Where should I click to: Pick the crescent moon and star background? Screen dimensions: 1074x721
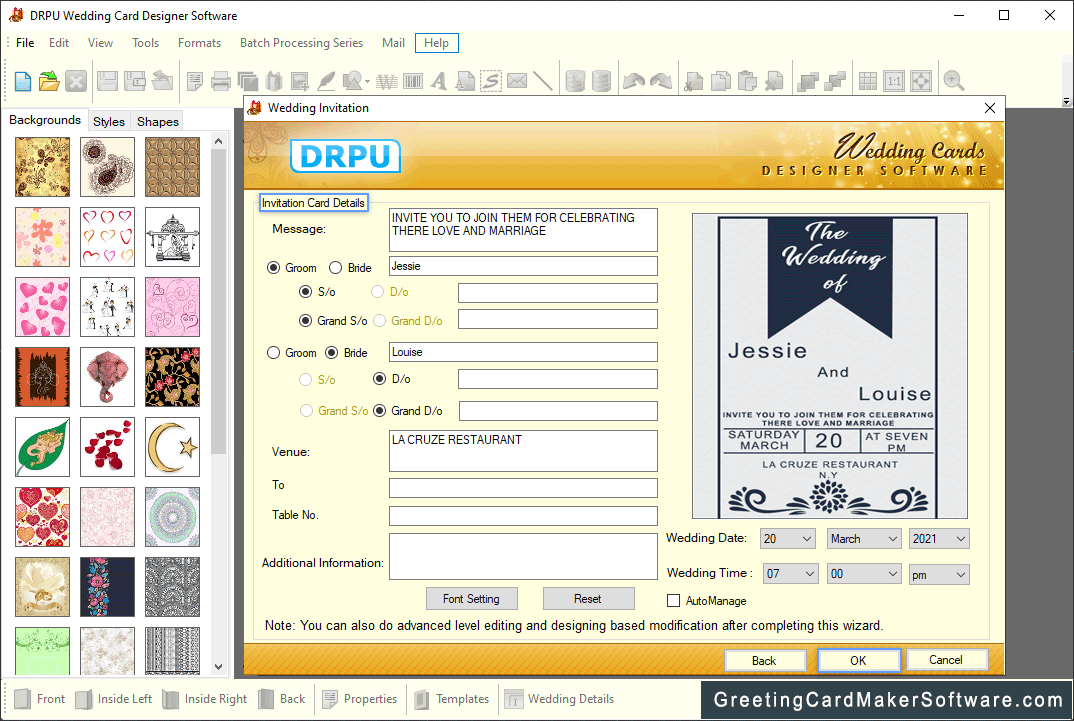(173, 447)
